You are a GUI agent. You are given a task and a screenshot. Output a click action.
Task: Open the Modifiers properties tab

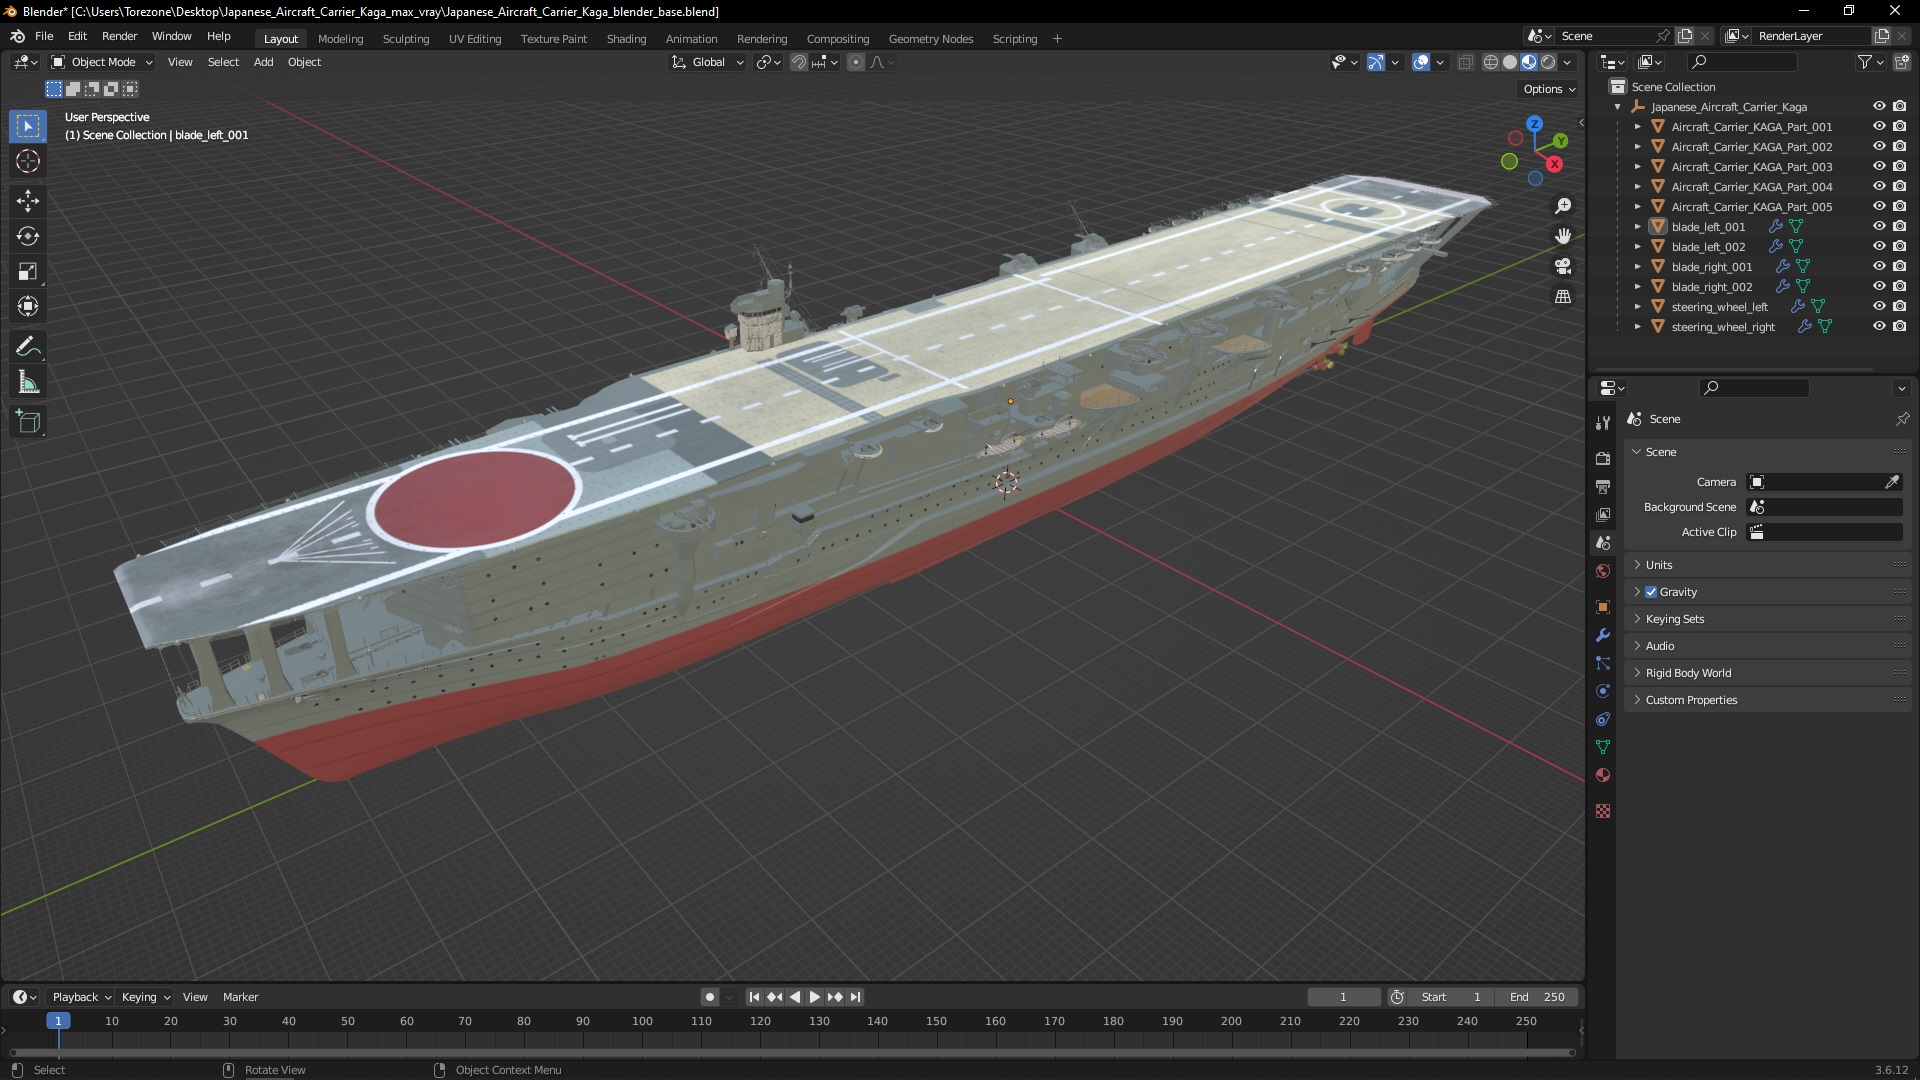coord(1603,635)
